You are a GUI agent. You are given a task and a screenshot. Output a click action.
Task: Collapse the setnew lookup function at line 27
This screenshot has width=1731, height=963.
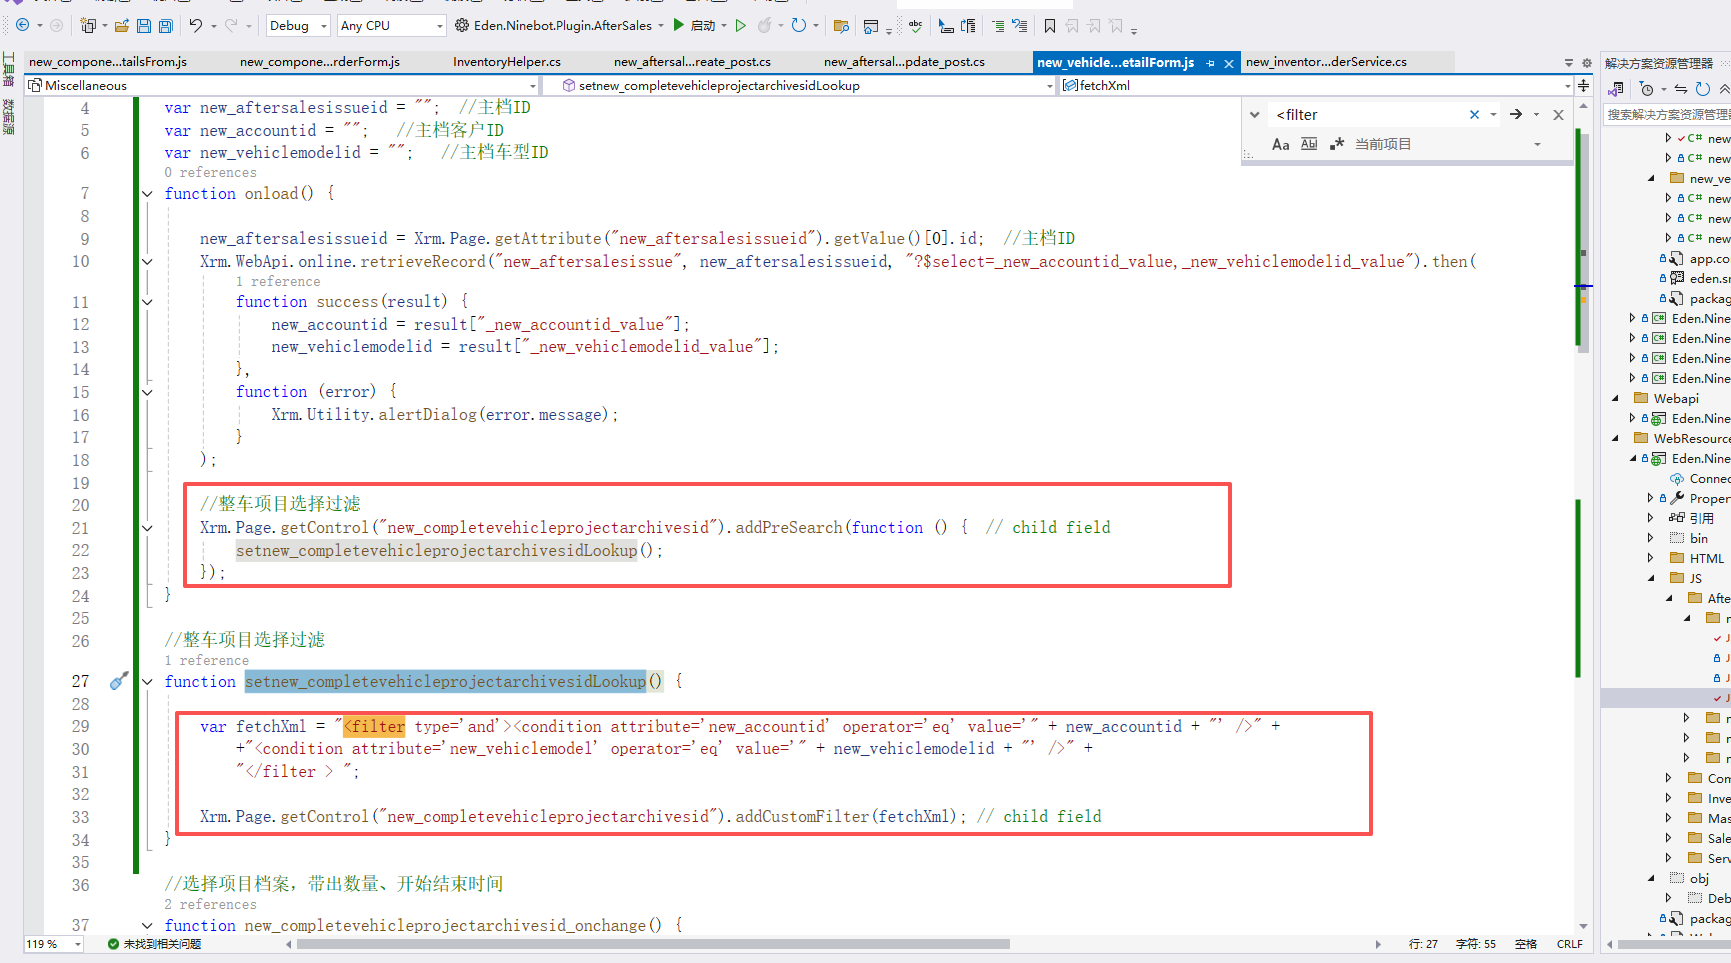coord(147,682)
